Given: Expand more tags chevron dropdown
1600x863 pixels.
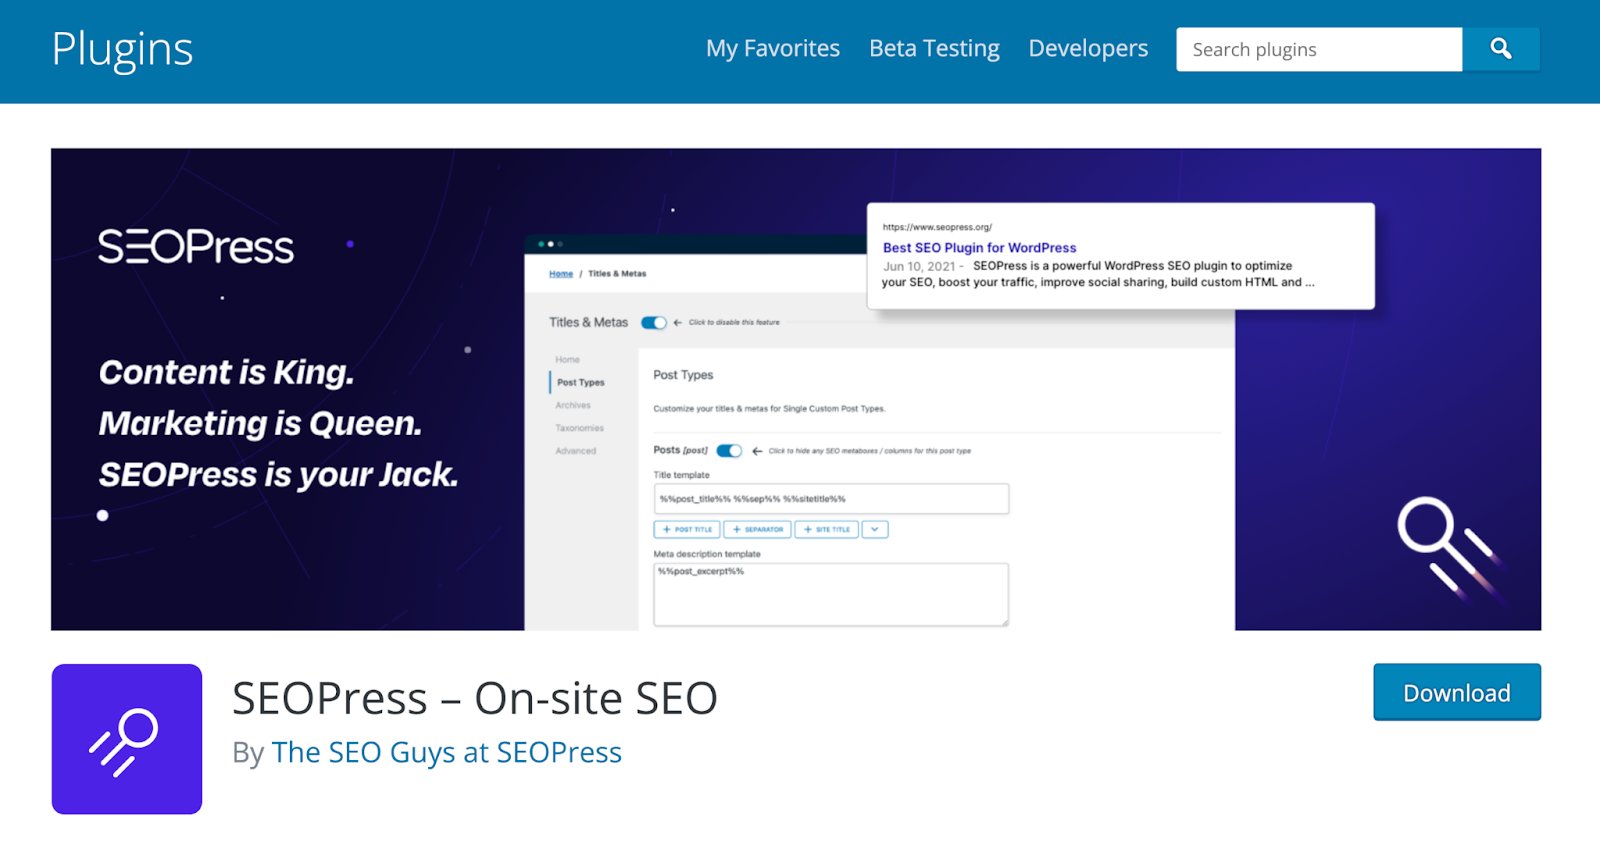Looking at the screenshot, I should tap(875, 530).
